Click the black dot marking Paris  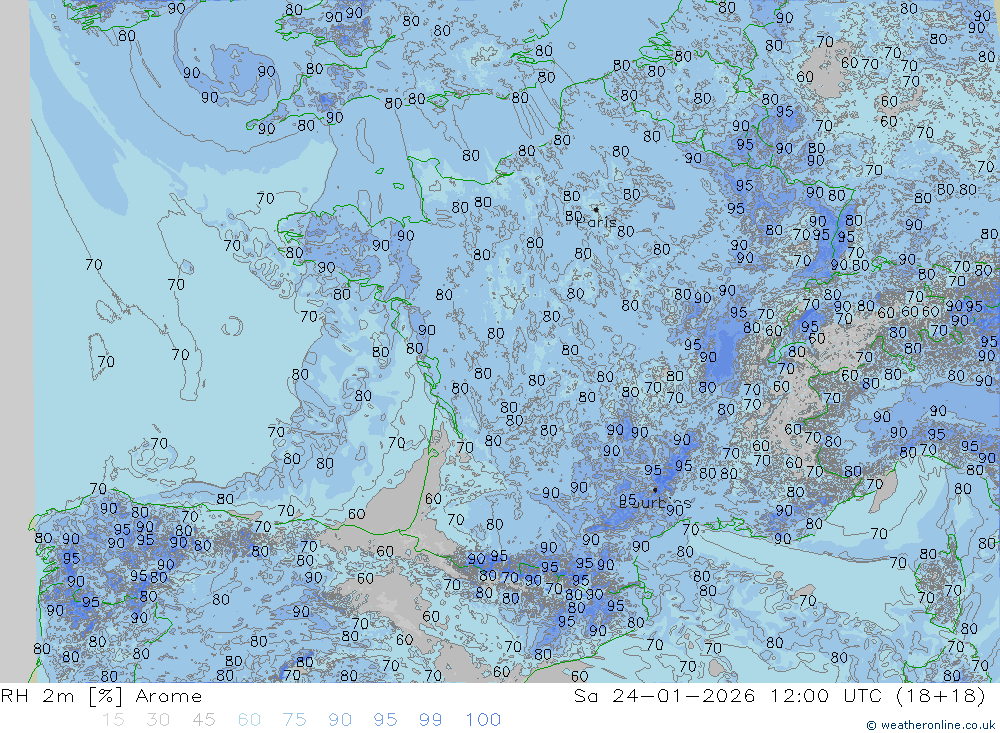click(x=596, y=209)
